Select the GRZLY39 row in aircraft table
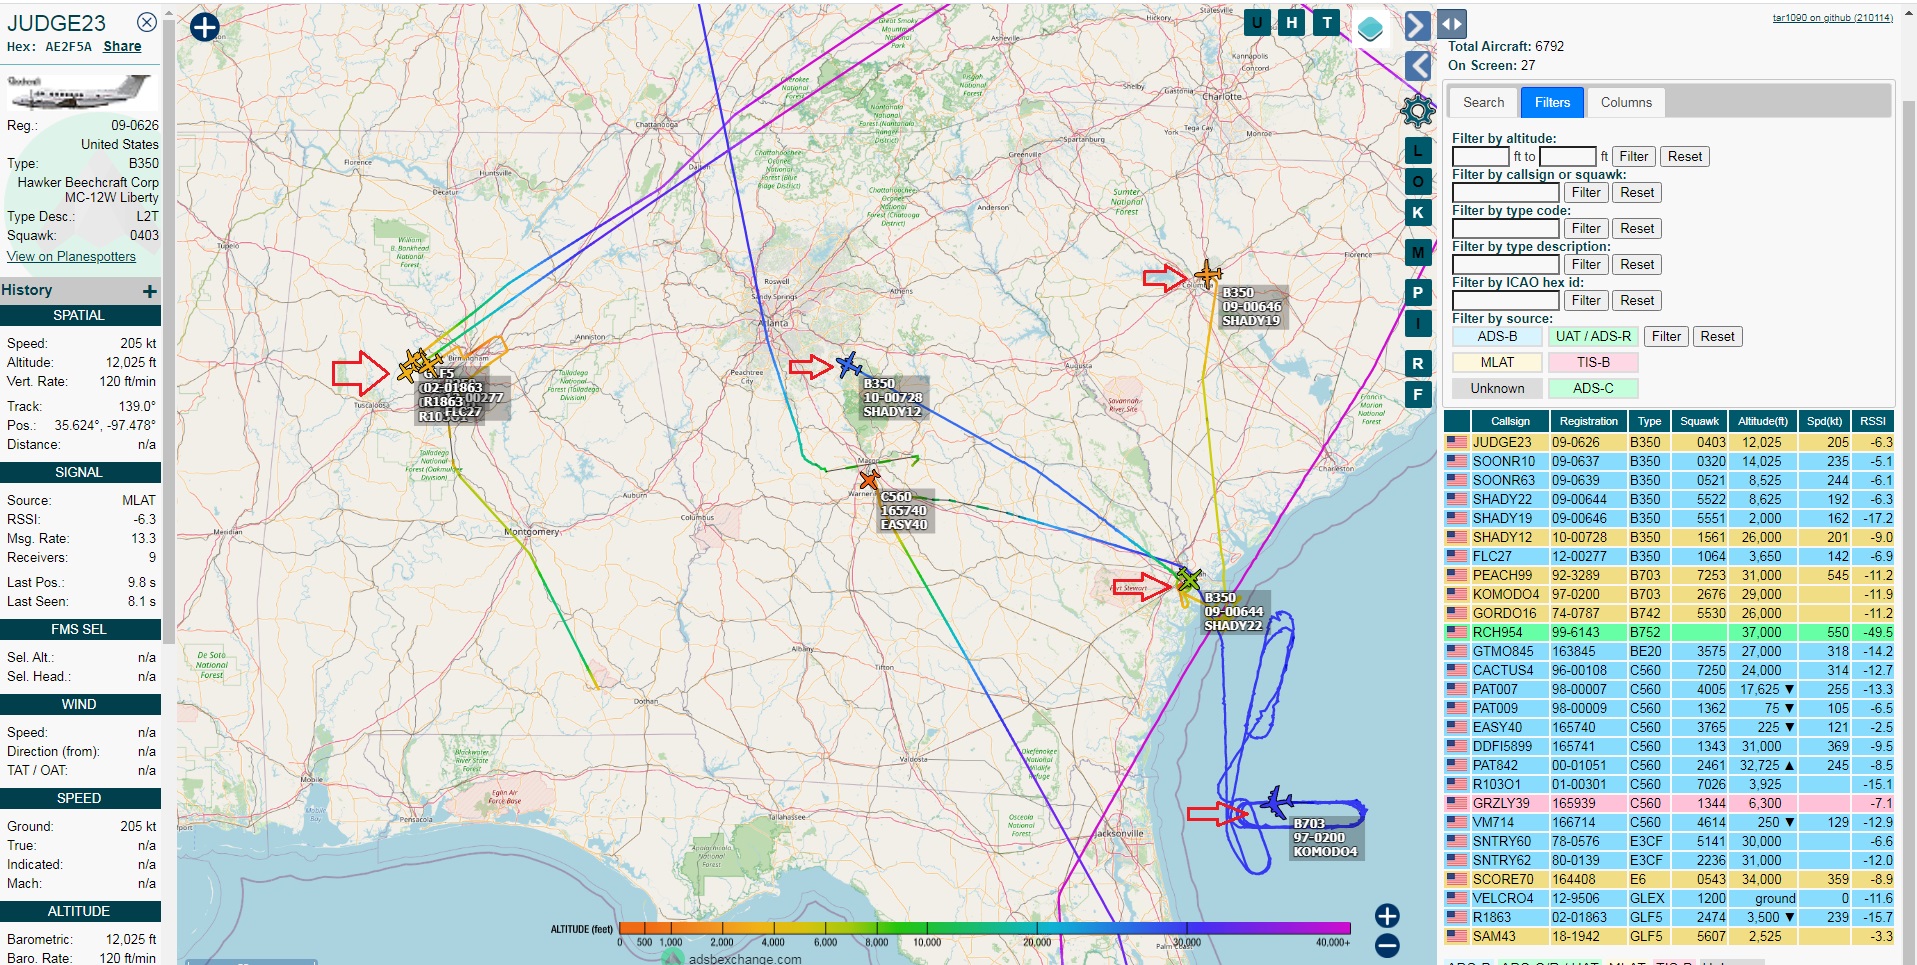The image size is (1917, 965). pyautogui.click(x=1669, y=803)
